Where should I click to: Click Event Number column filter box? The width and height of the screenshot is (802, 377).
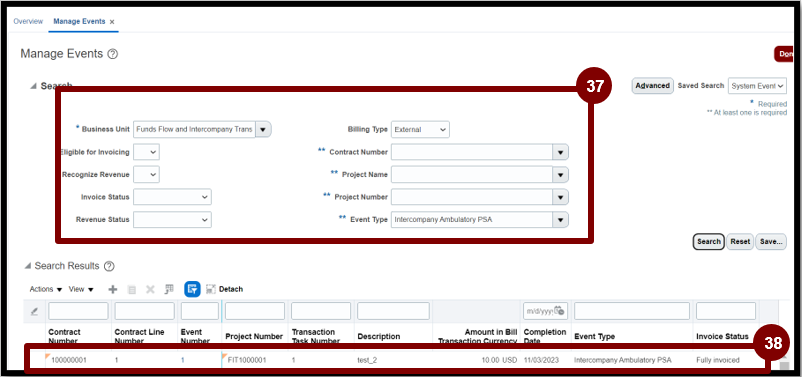pyautogui.click(x=199, y=311)
